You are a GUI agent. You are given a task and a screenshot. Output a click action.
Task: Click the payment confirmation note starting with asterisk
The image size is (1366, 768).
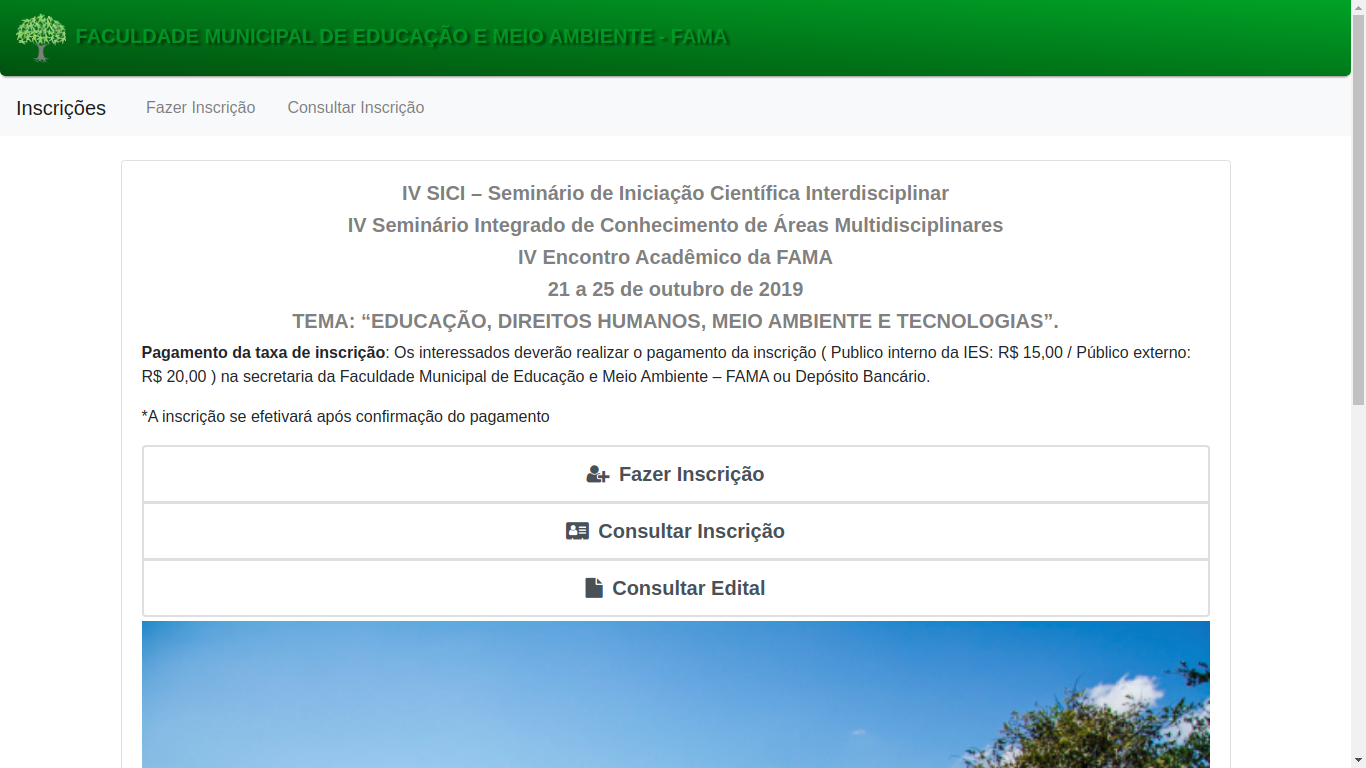point(345,417)
